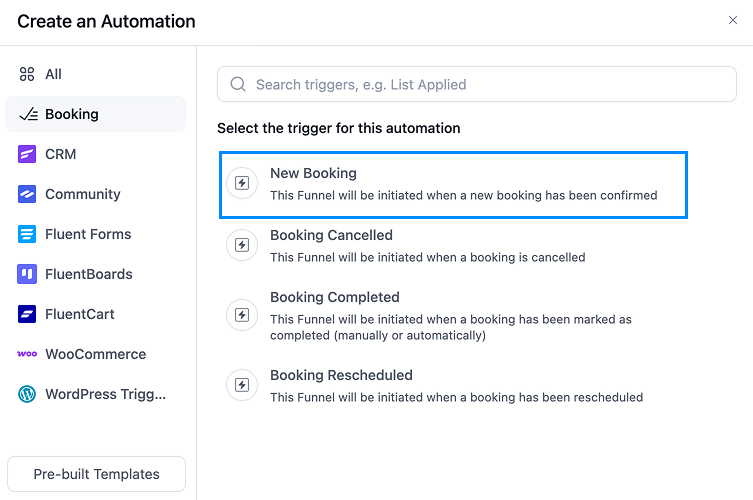Choose the Booking Completed trigger title
Image resolution: width=753 pixels, height=500 pixels.
point(335,297)
